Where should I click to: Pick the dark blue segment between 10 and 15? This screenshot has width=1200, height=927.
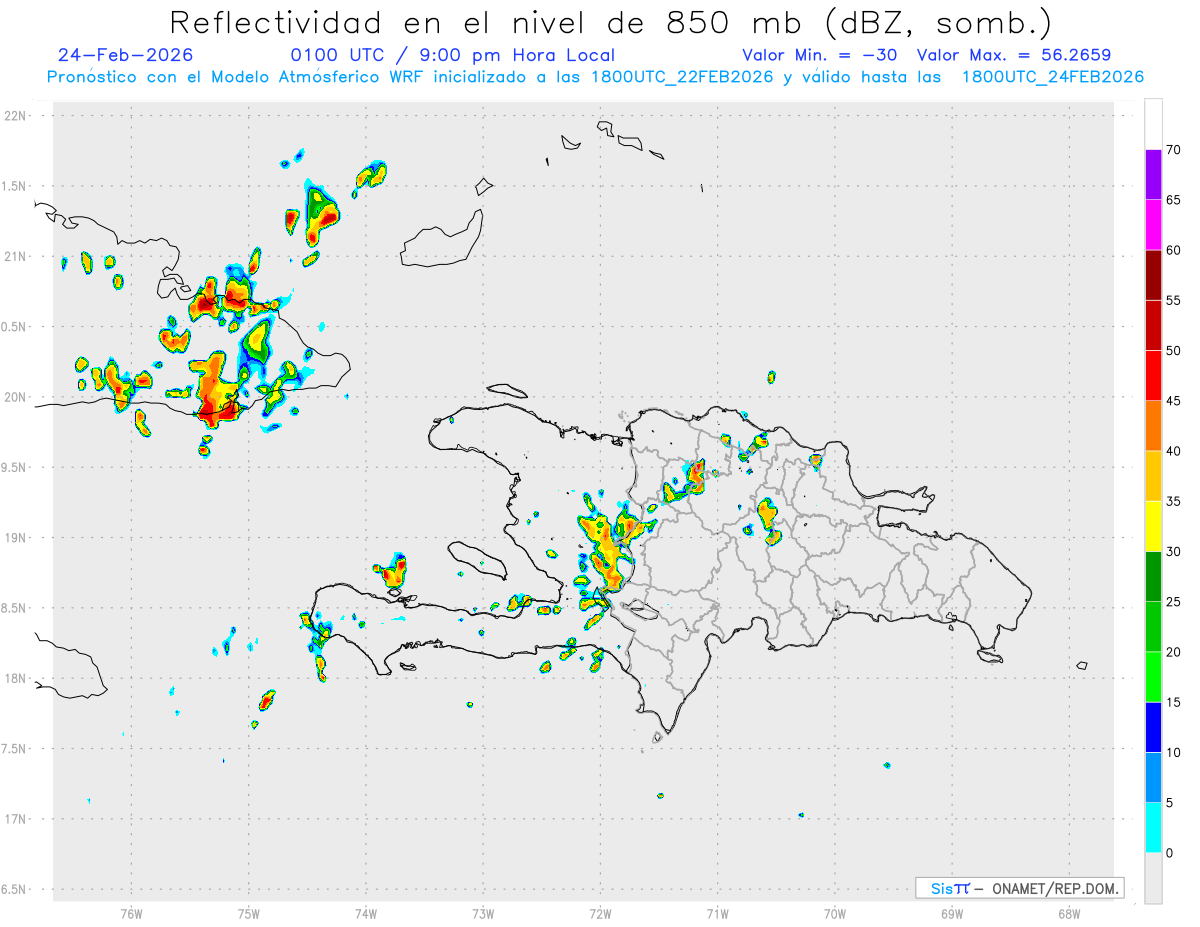(1153, 727)
